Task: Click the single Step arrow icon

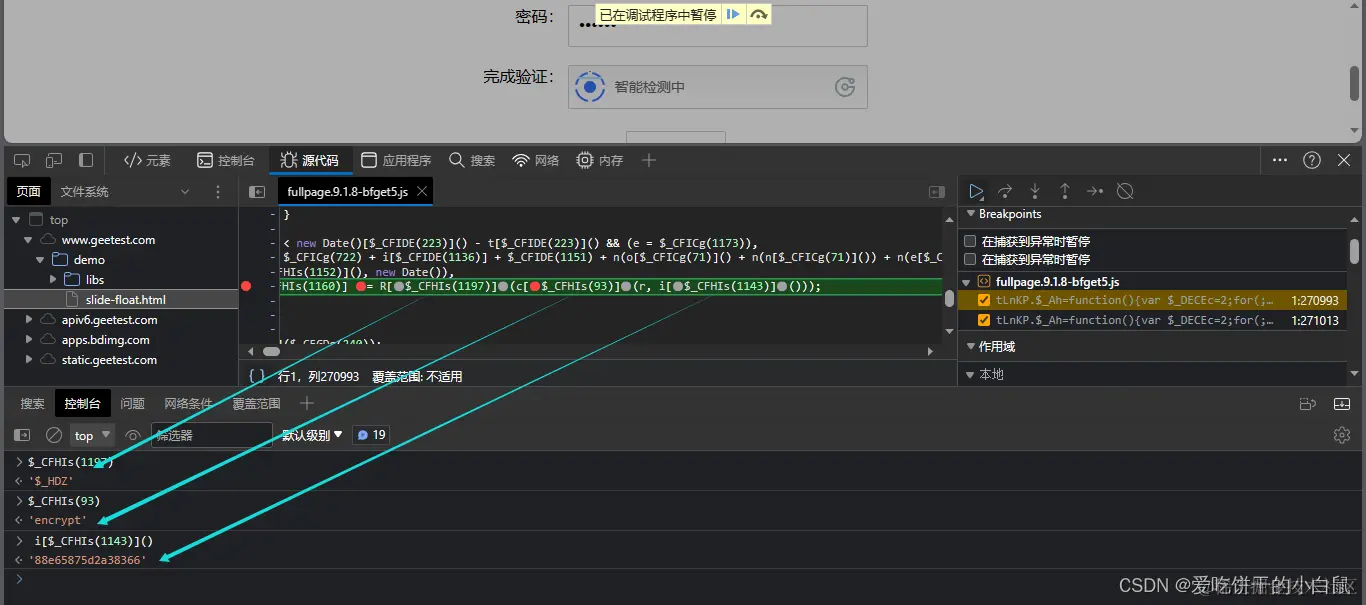Action: [1095, 191]
